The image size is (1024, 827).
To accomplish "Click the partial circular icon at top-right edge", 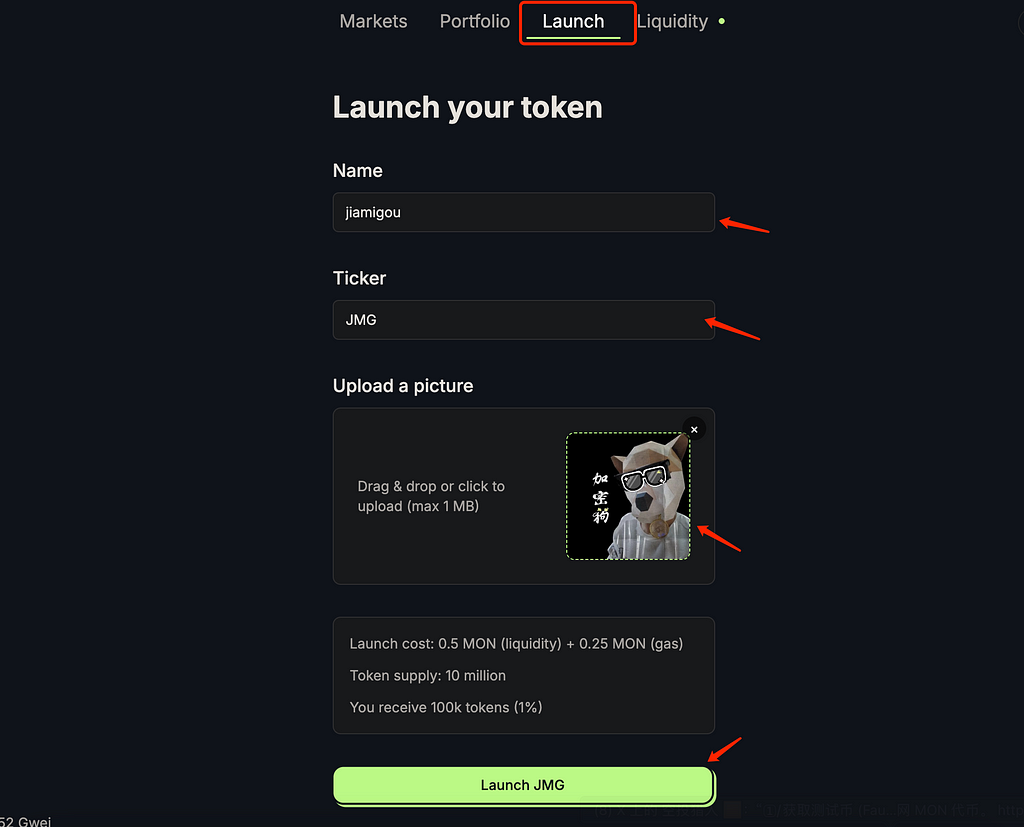I will pyautogui.click(x=1021, y=23).
